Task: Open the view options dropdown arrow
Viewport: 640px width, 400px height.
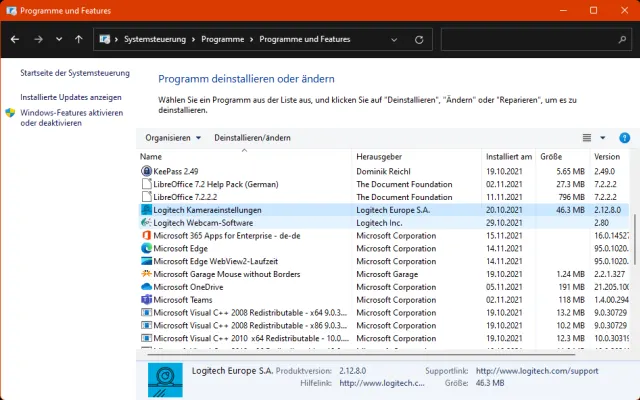Action: (602, 138)
